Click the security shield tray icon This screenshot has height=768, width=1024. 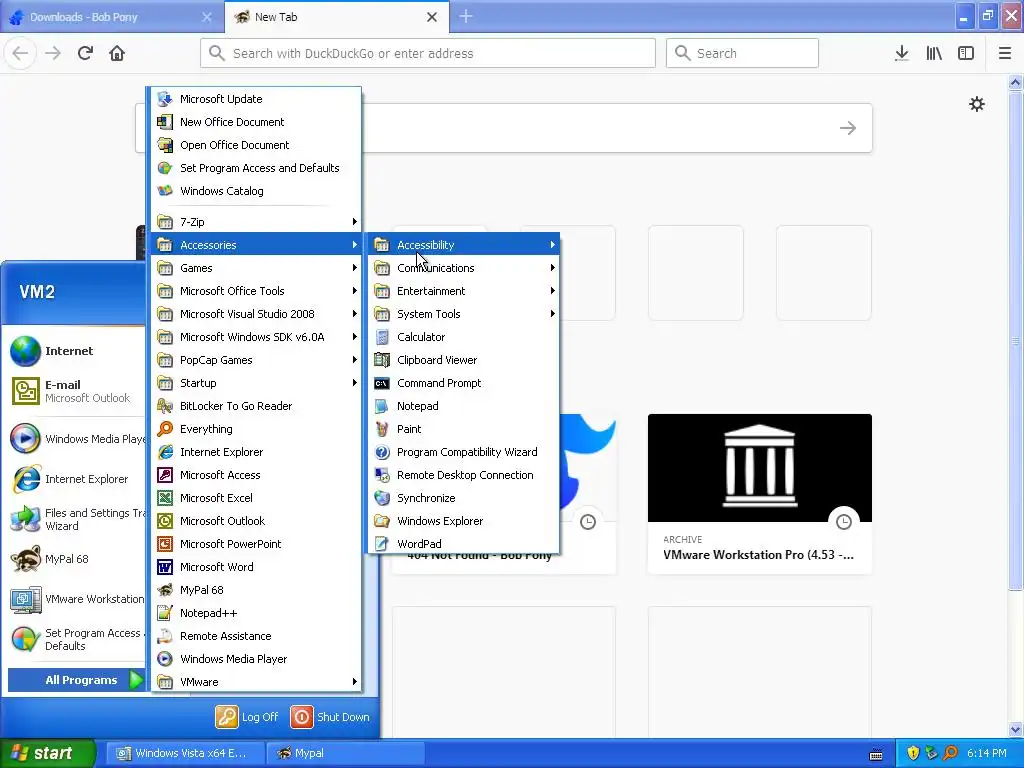click(x=913, y=753)
